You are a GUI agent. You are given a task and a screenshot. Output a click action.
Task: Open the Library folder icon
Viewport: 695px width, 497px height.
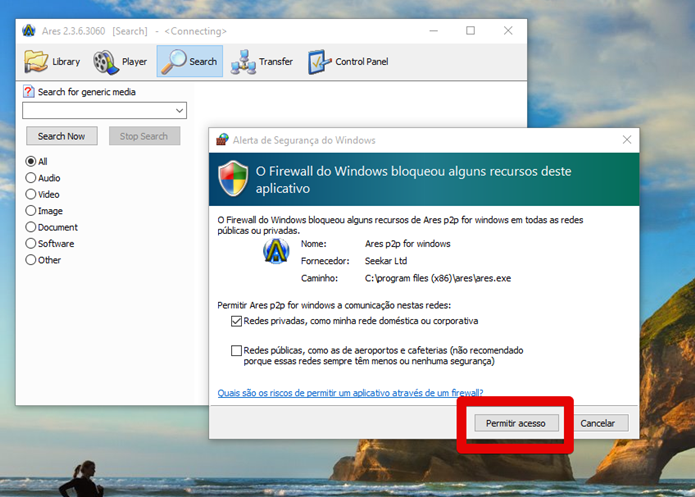pyautogui.click(x=36, y=61)
